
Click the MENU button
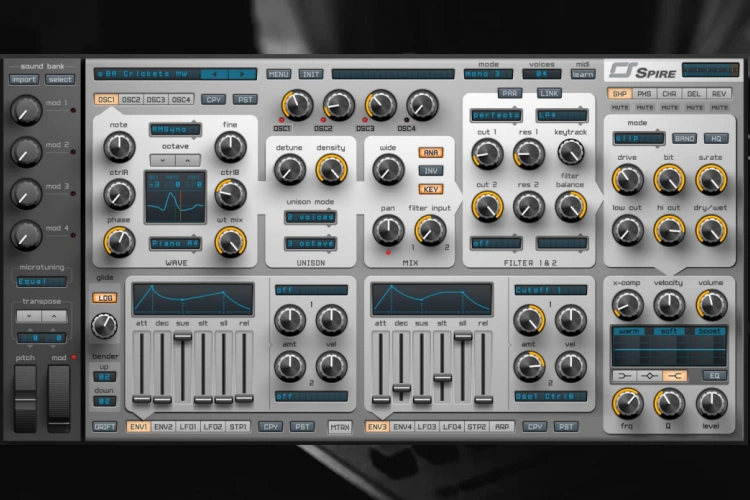(x=278, y=74)
